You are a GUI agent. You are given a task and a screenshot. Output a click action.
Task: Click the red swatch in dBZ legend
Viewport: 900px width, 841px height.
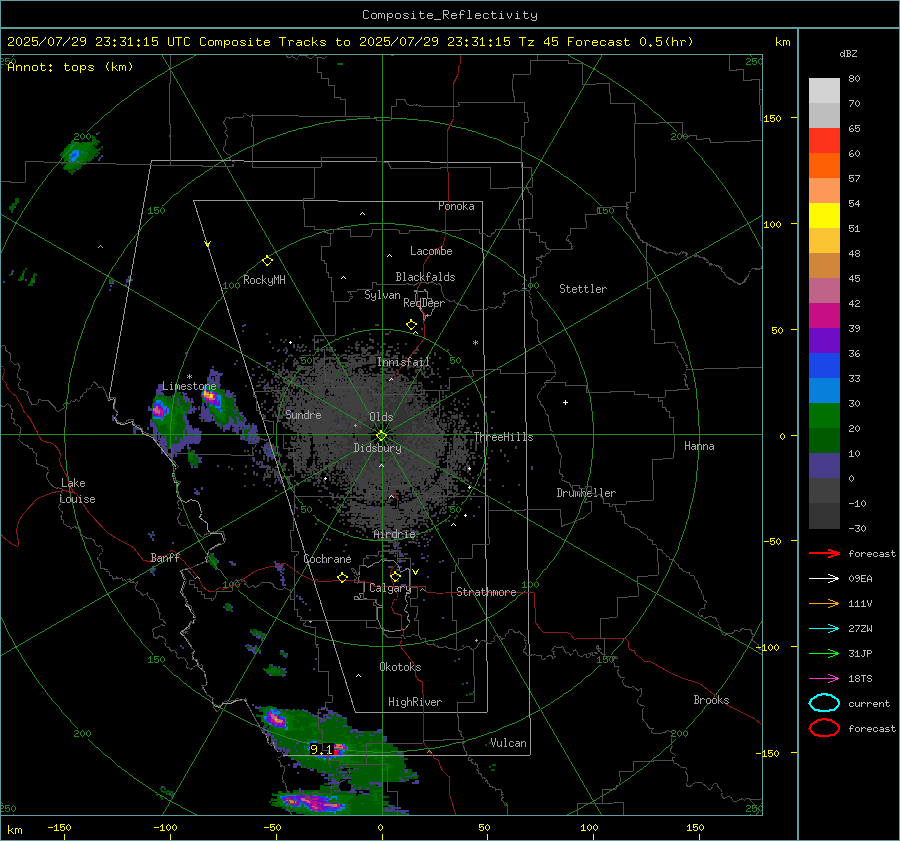[824, 141]
